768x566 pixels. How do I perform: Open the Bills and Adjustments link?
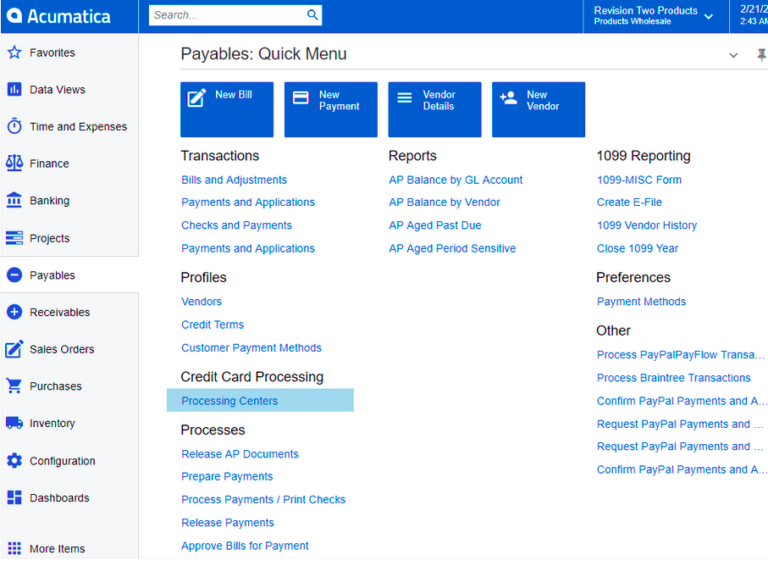[234, 180]
